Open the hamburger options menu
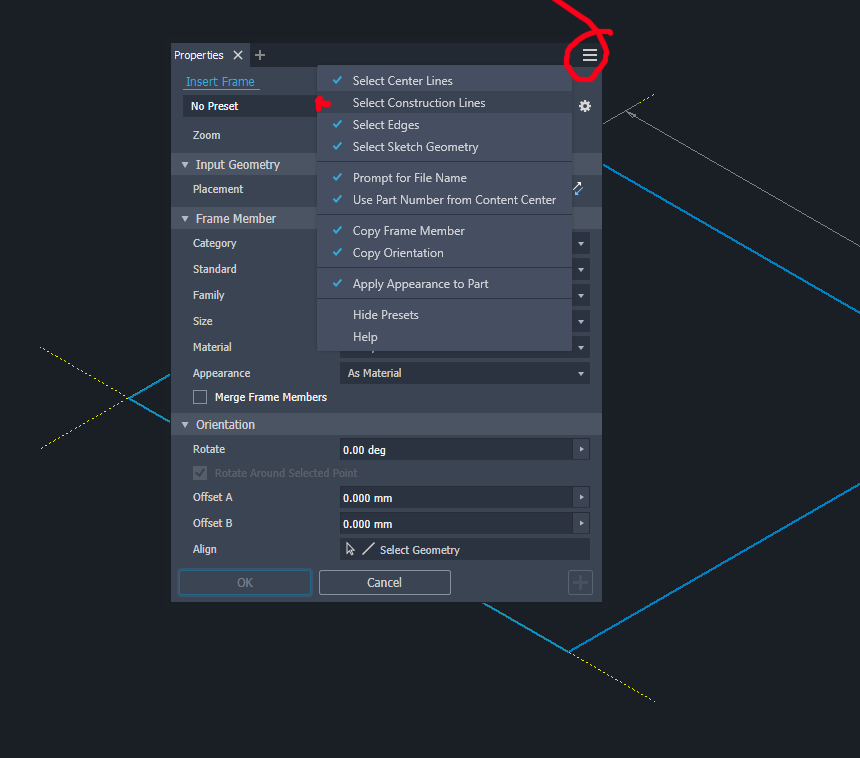Image resolution: width=860 pixels, height=758 pixels. (x=589, y=56)
